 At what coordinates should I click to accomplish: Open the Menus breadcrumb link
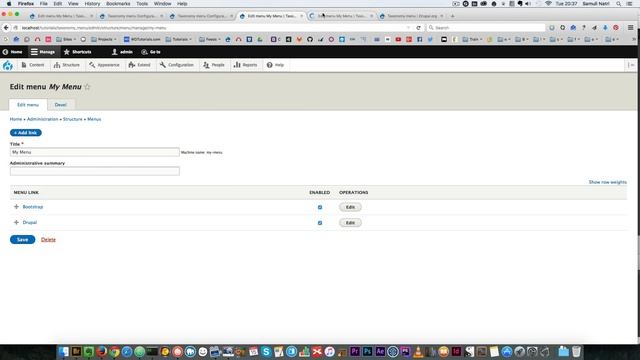click(x=94, y=119)
